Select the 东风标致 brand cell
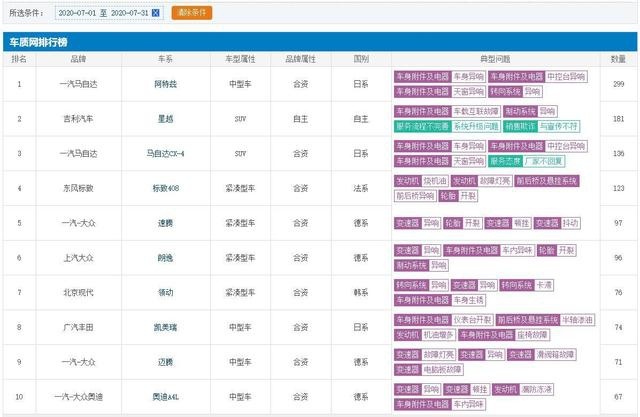640x417 pixels. [78, 188]
